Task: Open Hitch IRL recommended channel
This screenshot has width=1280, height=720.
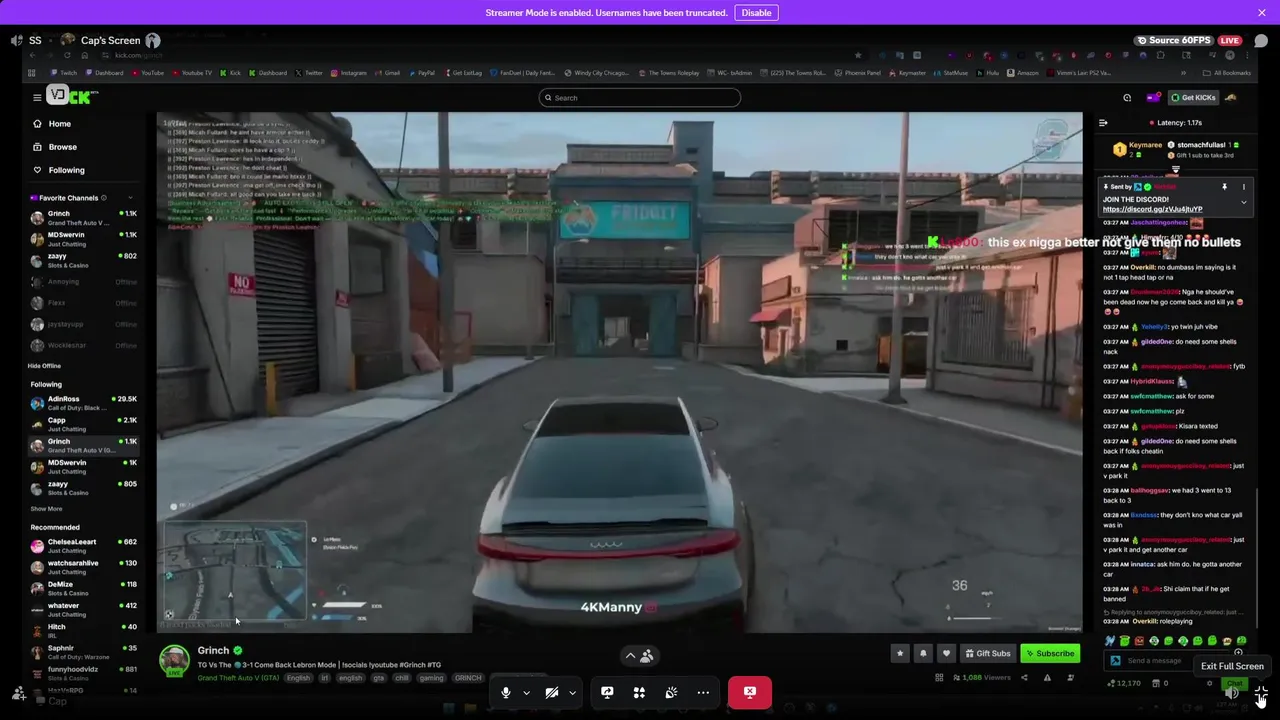Action: tap(82, 631)
